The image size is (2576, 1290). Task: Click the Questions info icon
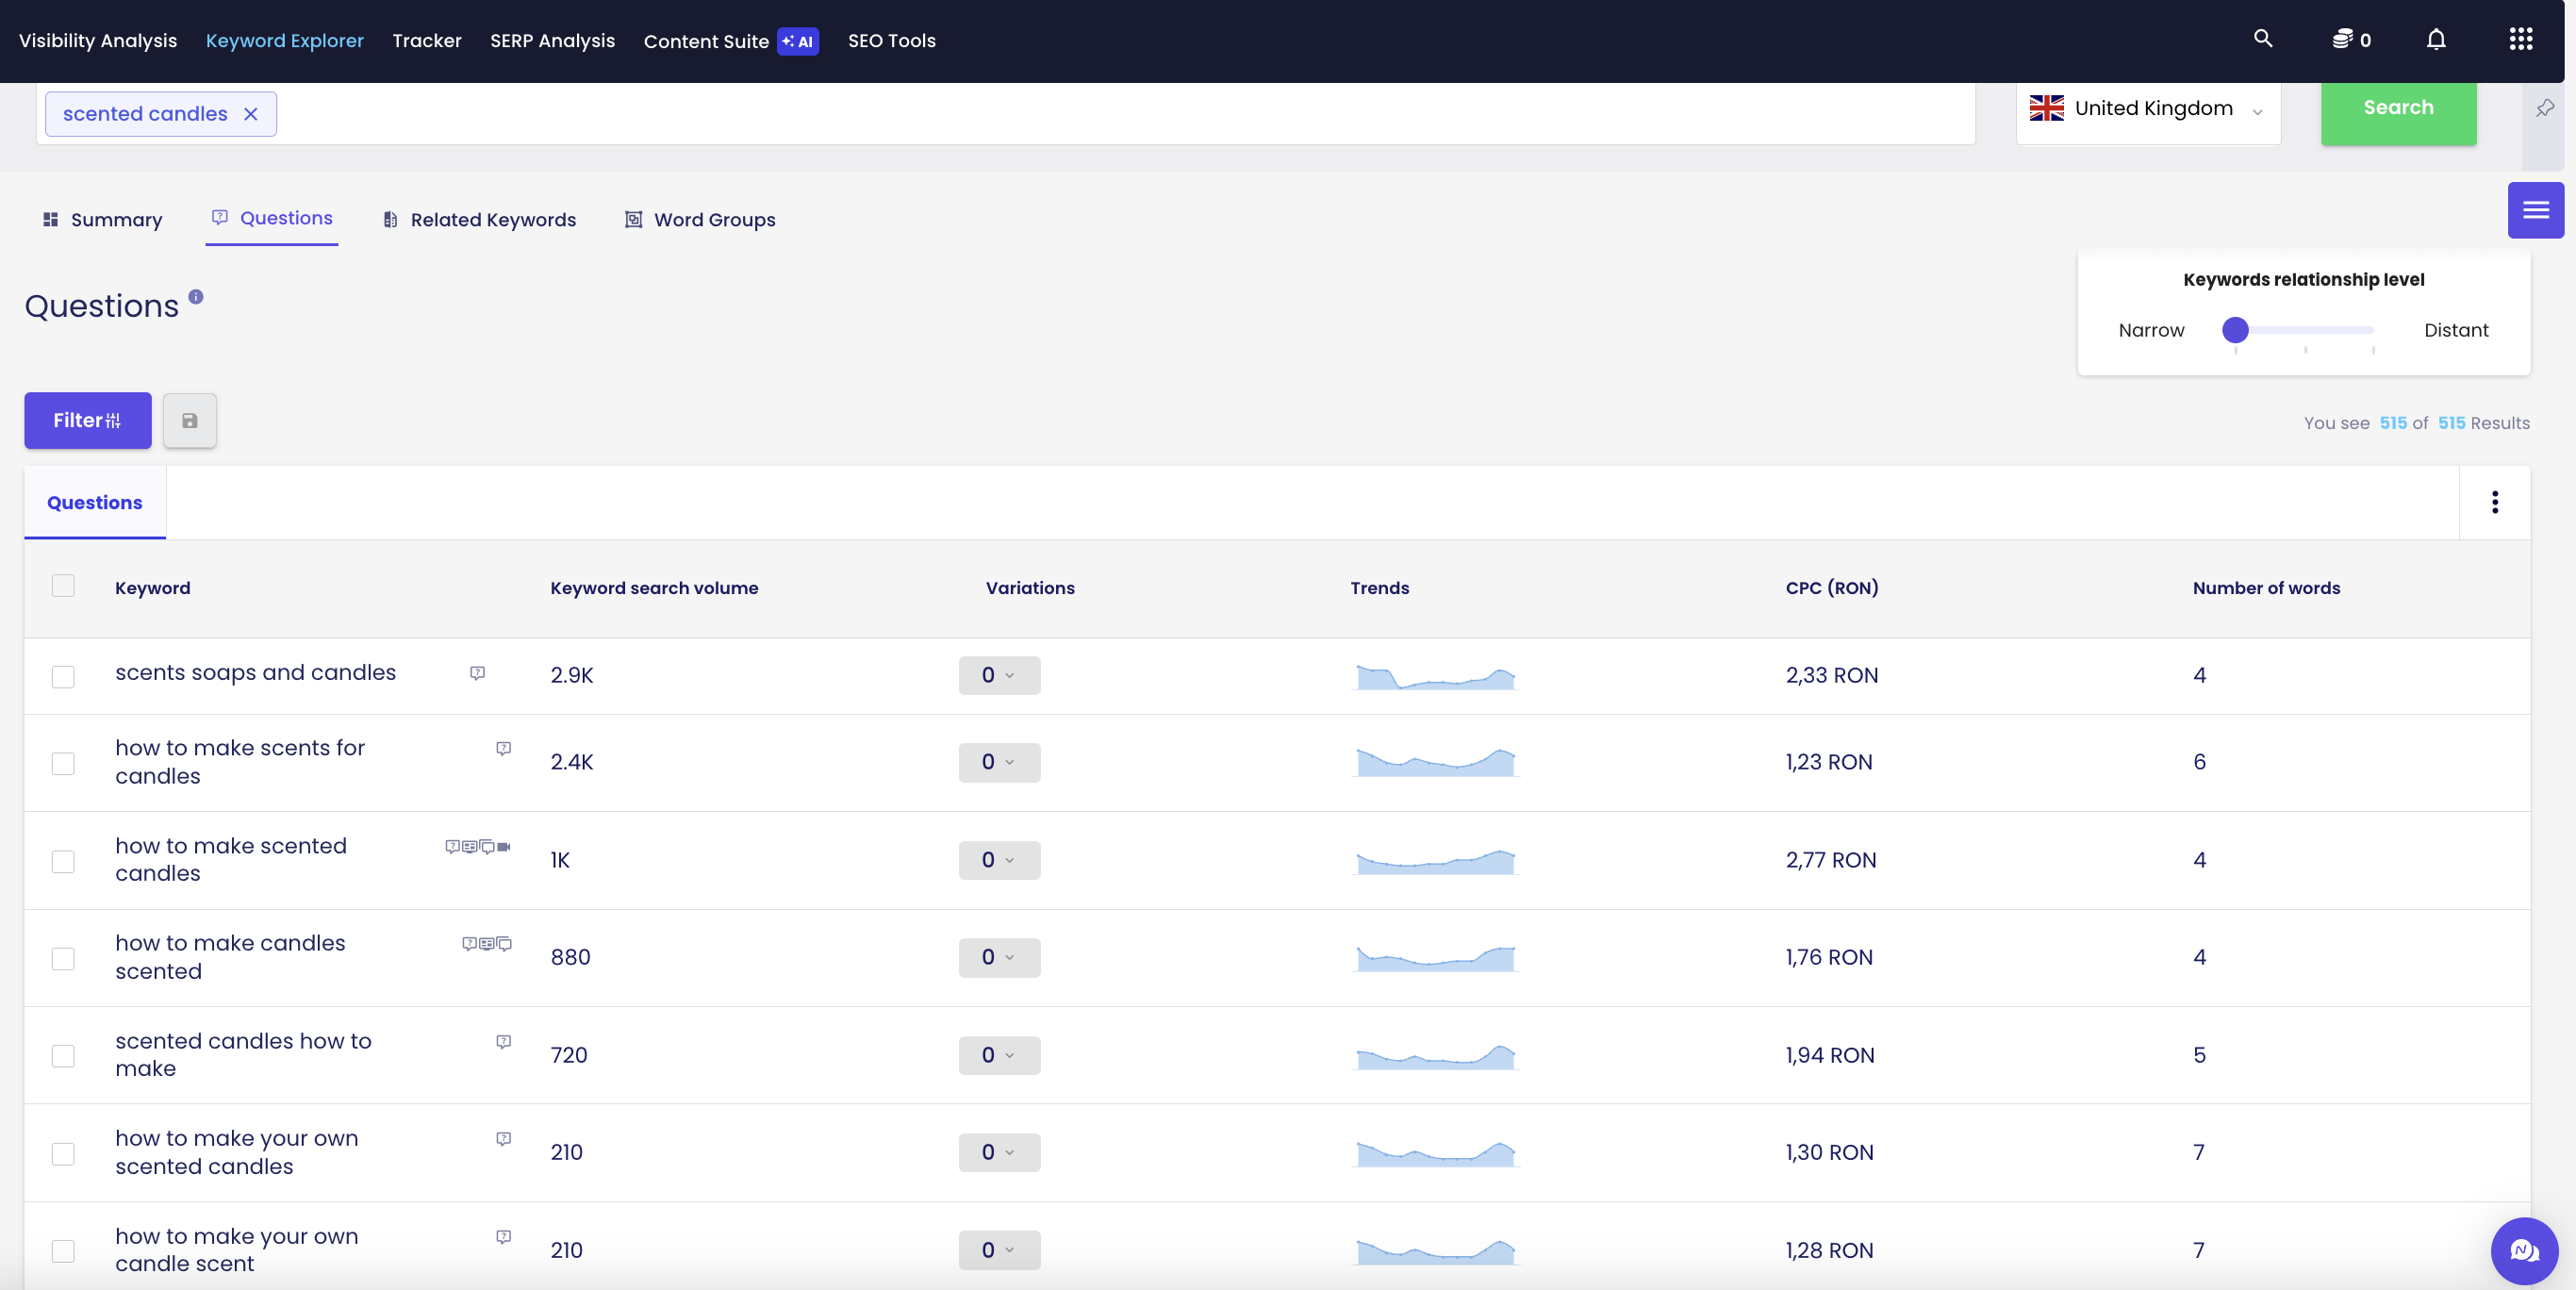click(196, 296)
